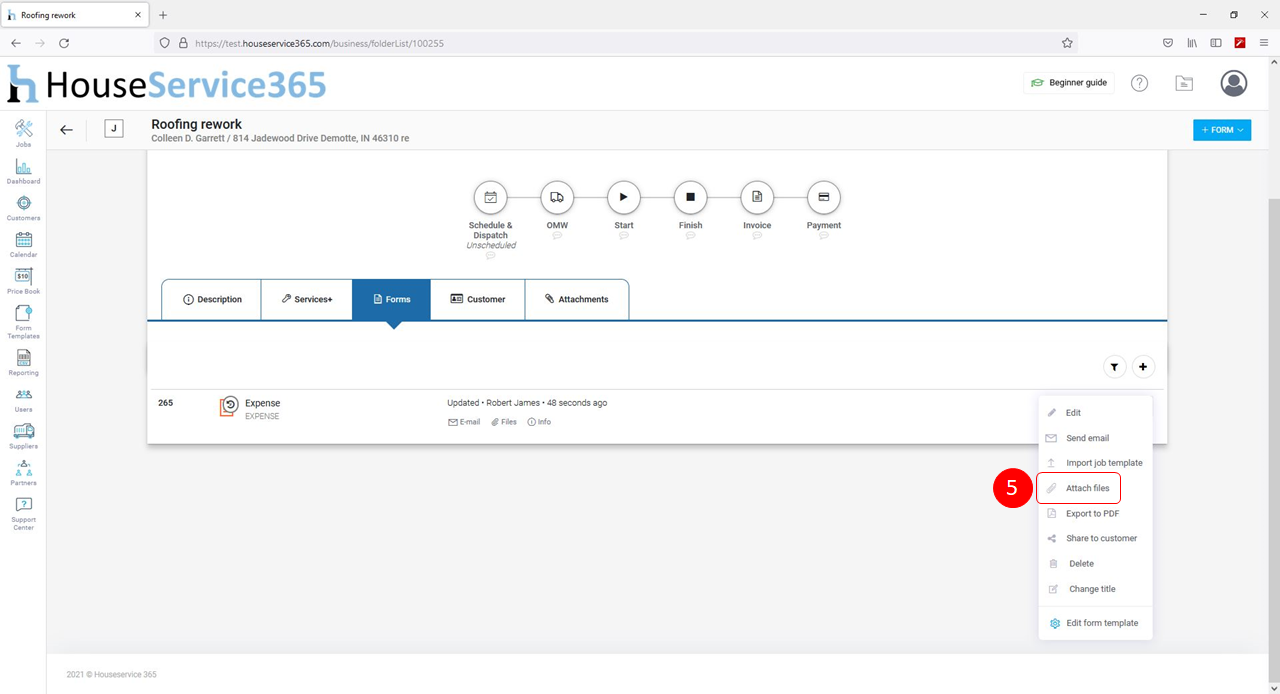Screen dimensions: 1280x694
Task: Open the Beginner guide button
Action: tap(1069, 83)
